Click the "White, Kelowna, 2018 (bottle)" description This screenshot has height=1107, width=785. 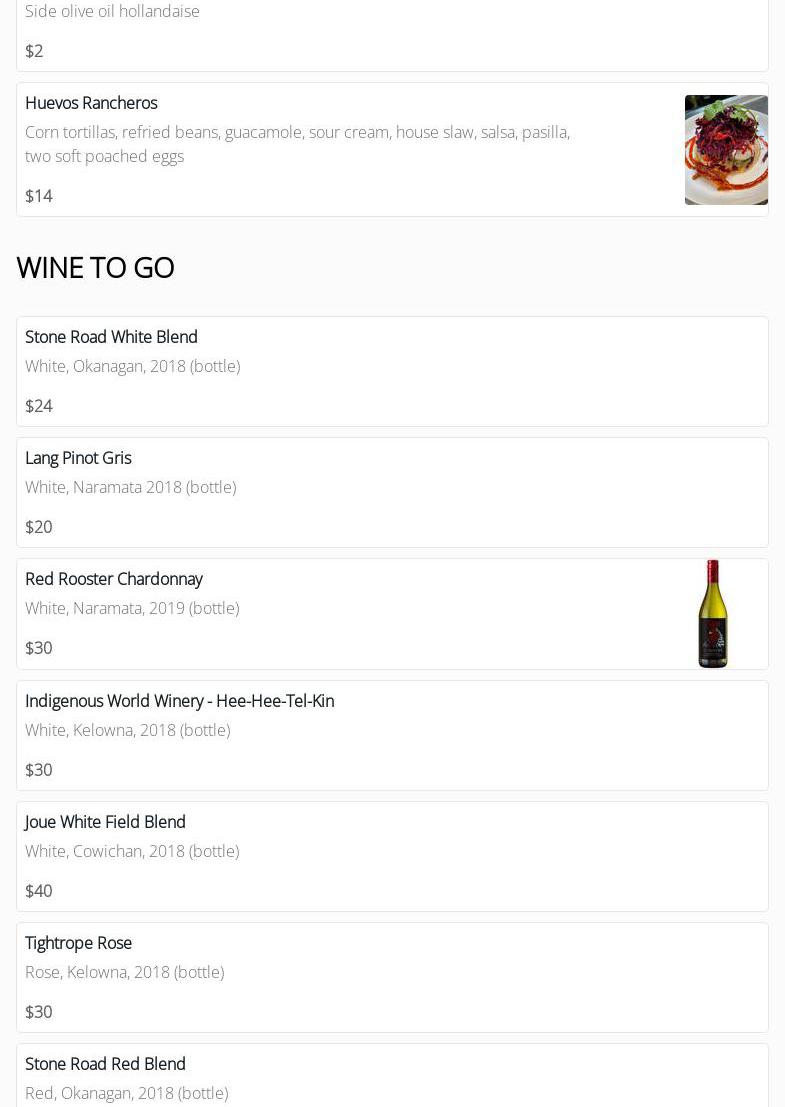point(127,730)
